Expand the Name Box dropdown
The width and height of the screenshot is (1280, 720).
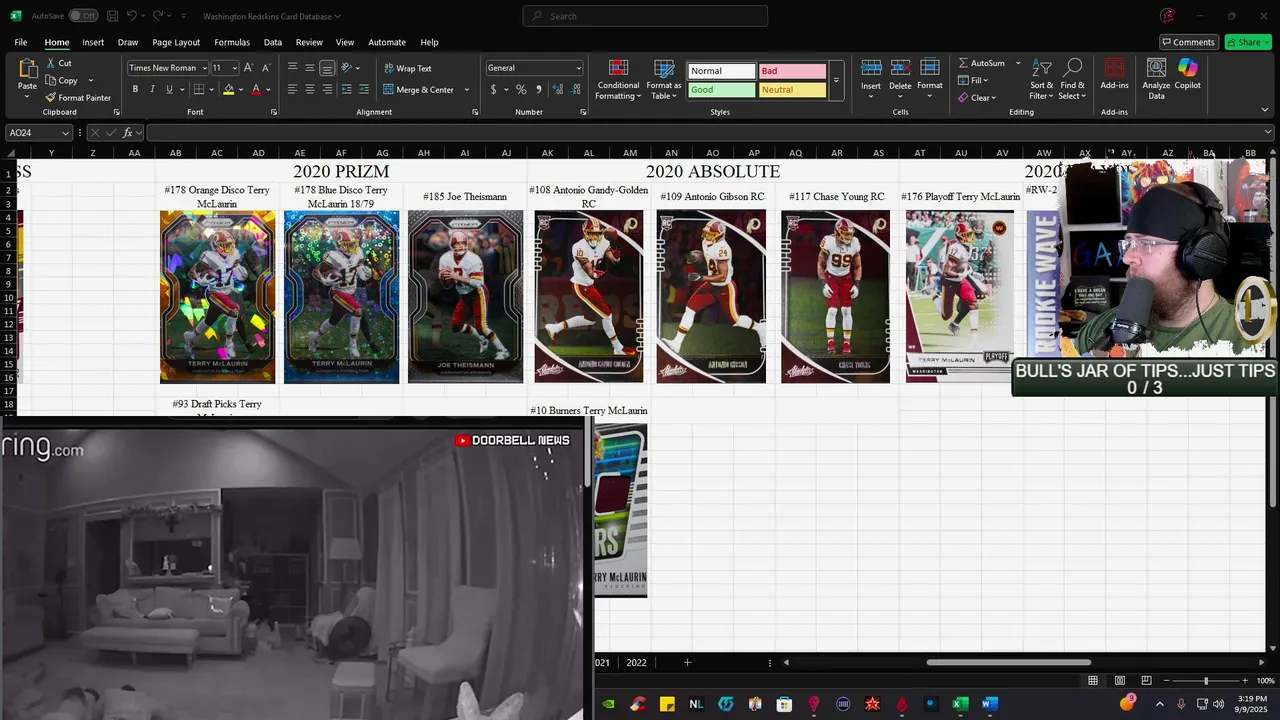[66, 133]
